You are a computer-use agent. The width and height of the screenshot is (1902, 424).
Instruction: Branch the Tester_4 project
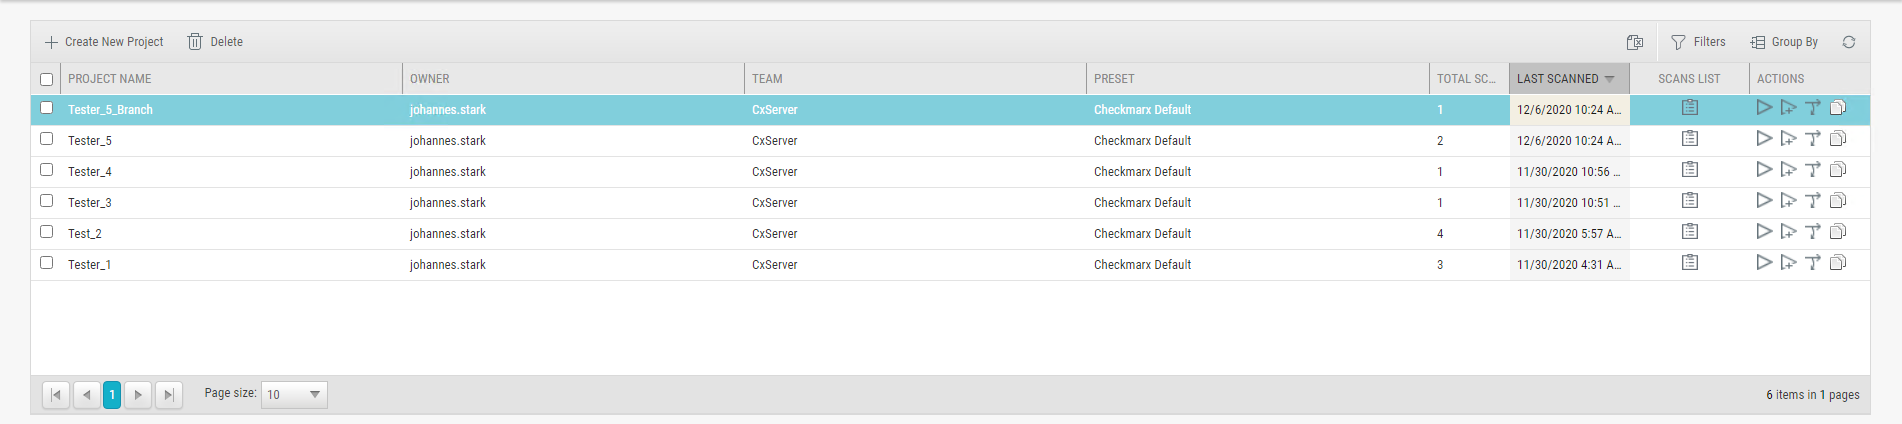pyautogui.click(x=1813, y=170)
